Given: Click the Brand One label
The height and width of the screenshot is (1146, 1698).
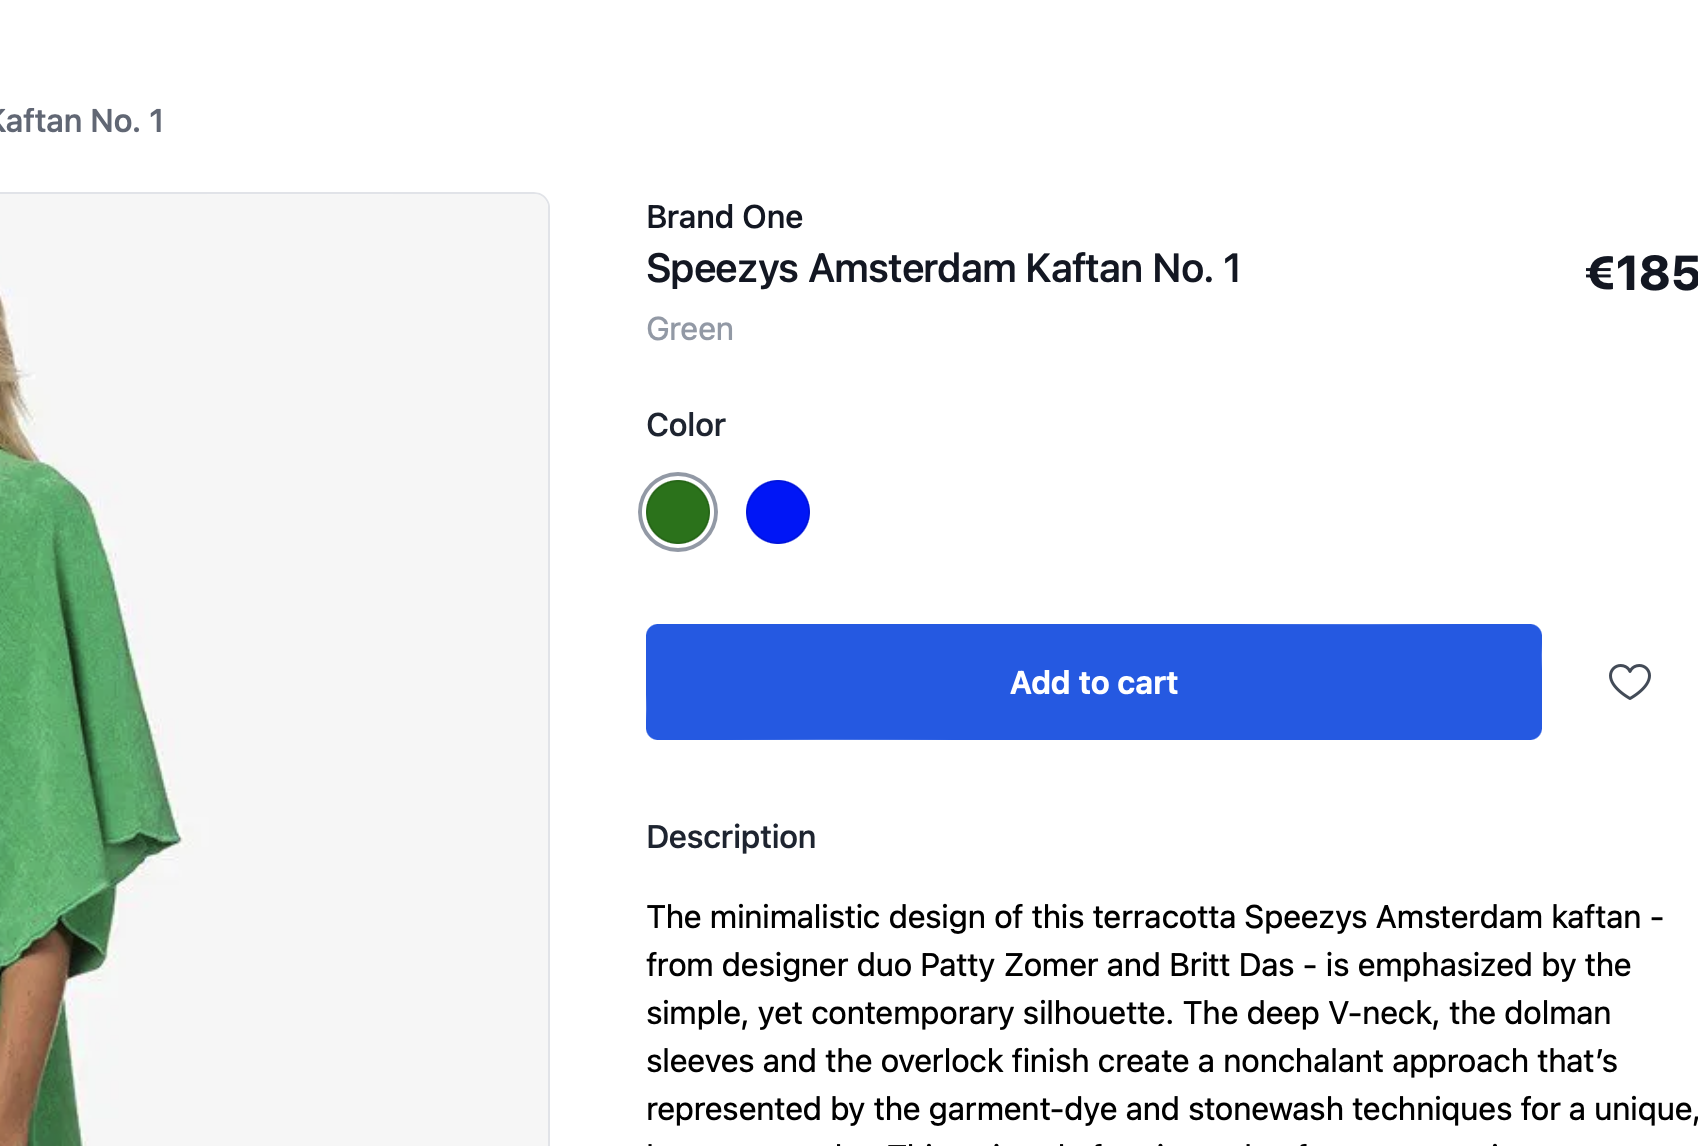Looking at the screenshot, I should click(724, 217).
